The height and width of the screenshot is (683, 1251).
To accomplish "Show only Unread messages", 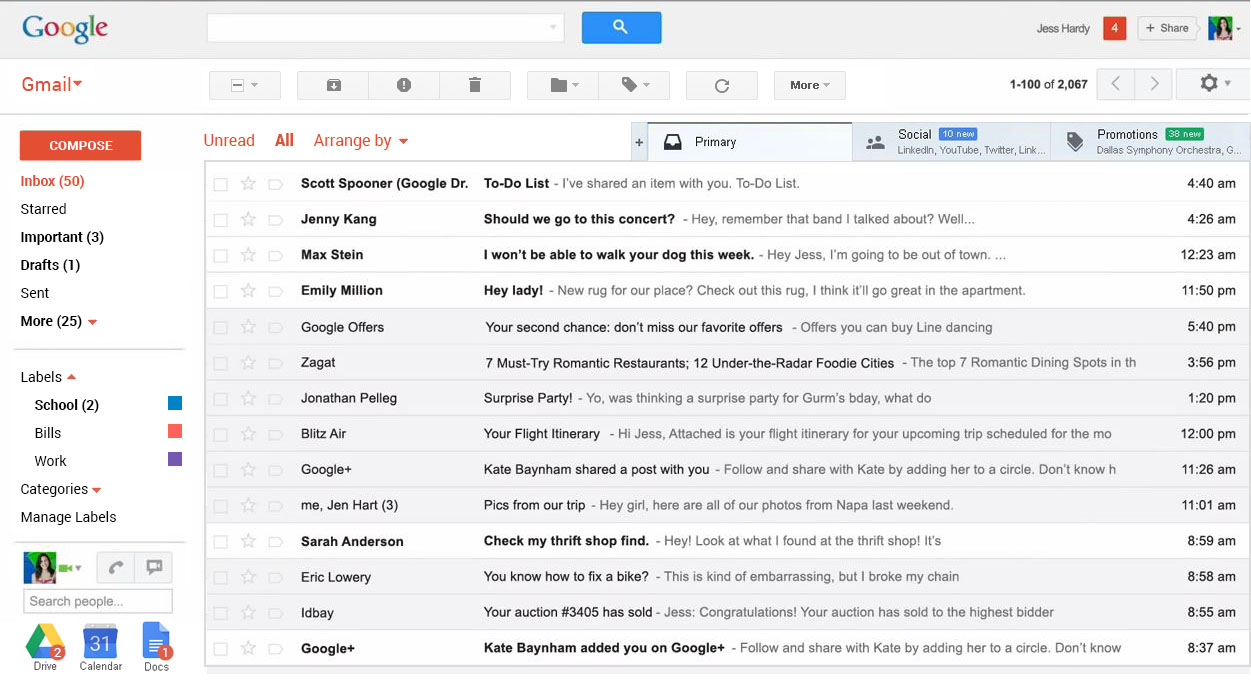I will tap(229, 141).
